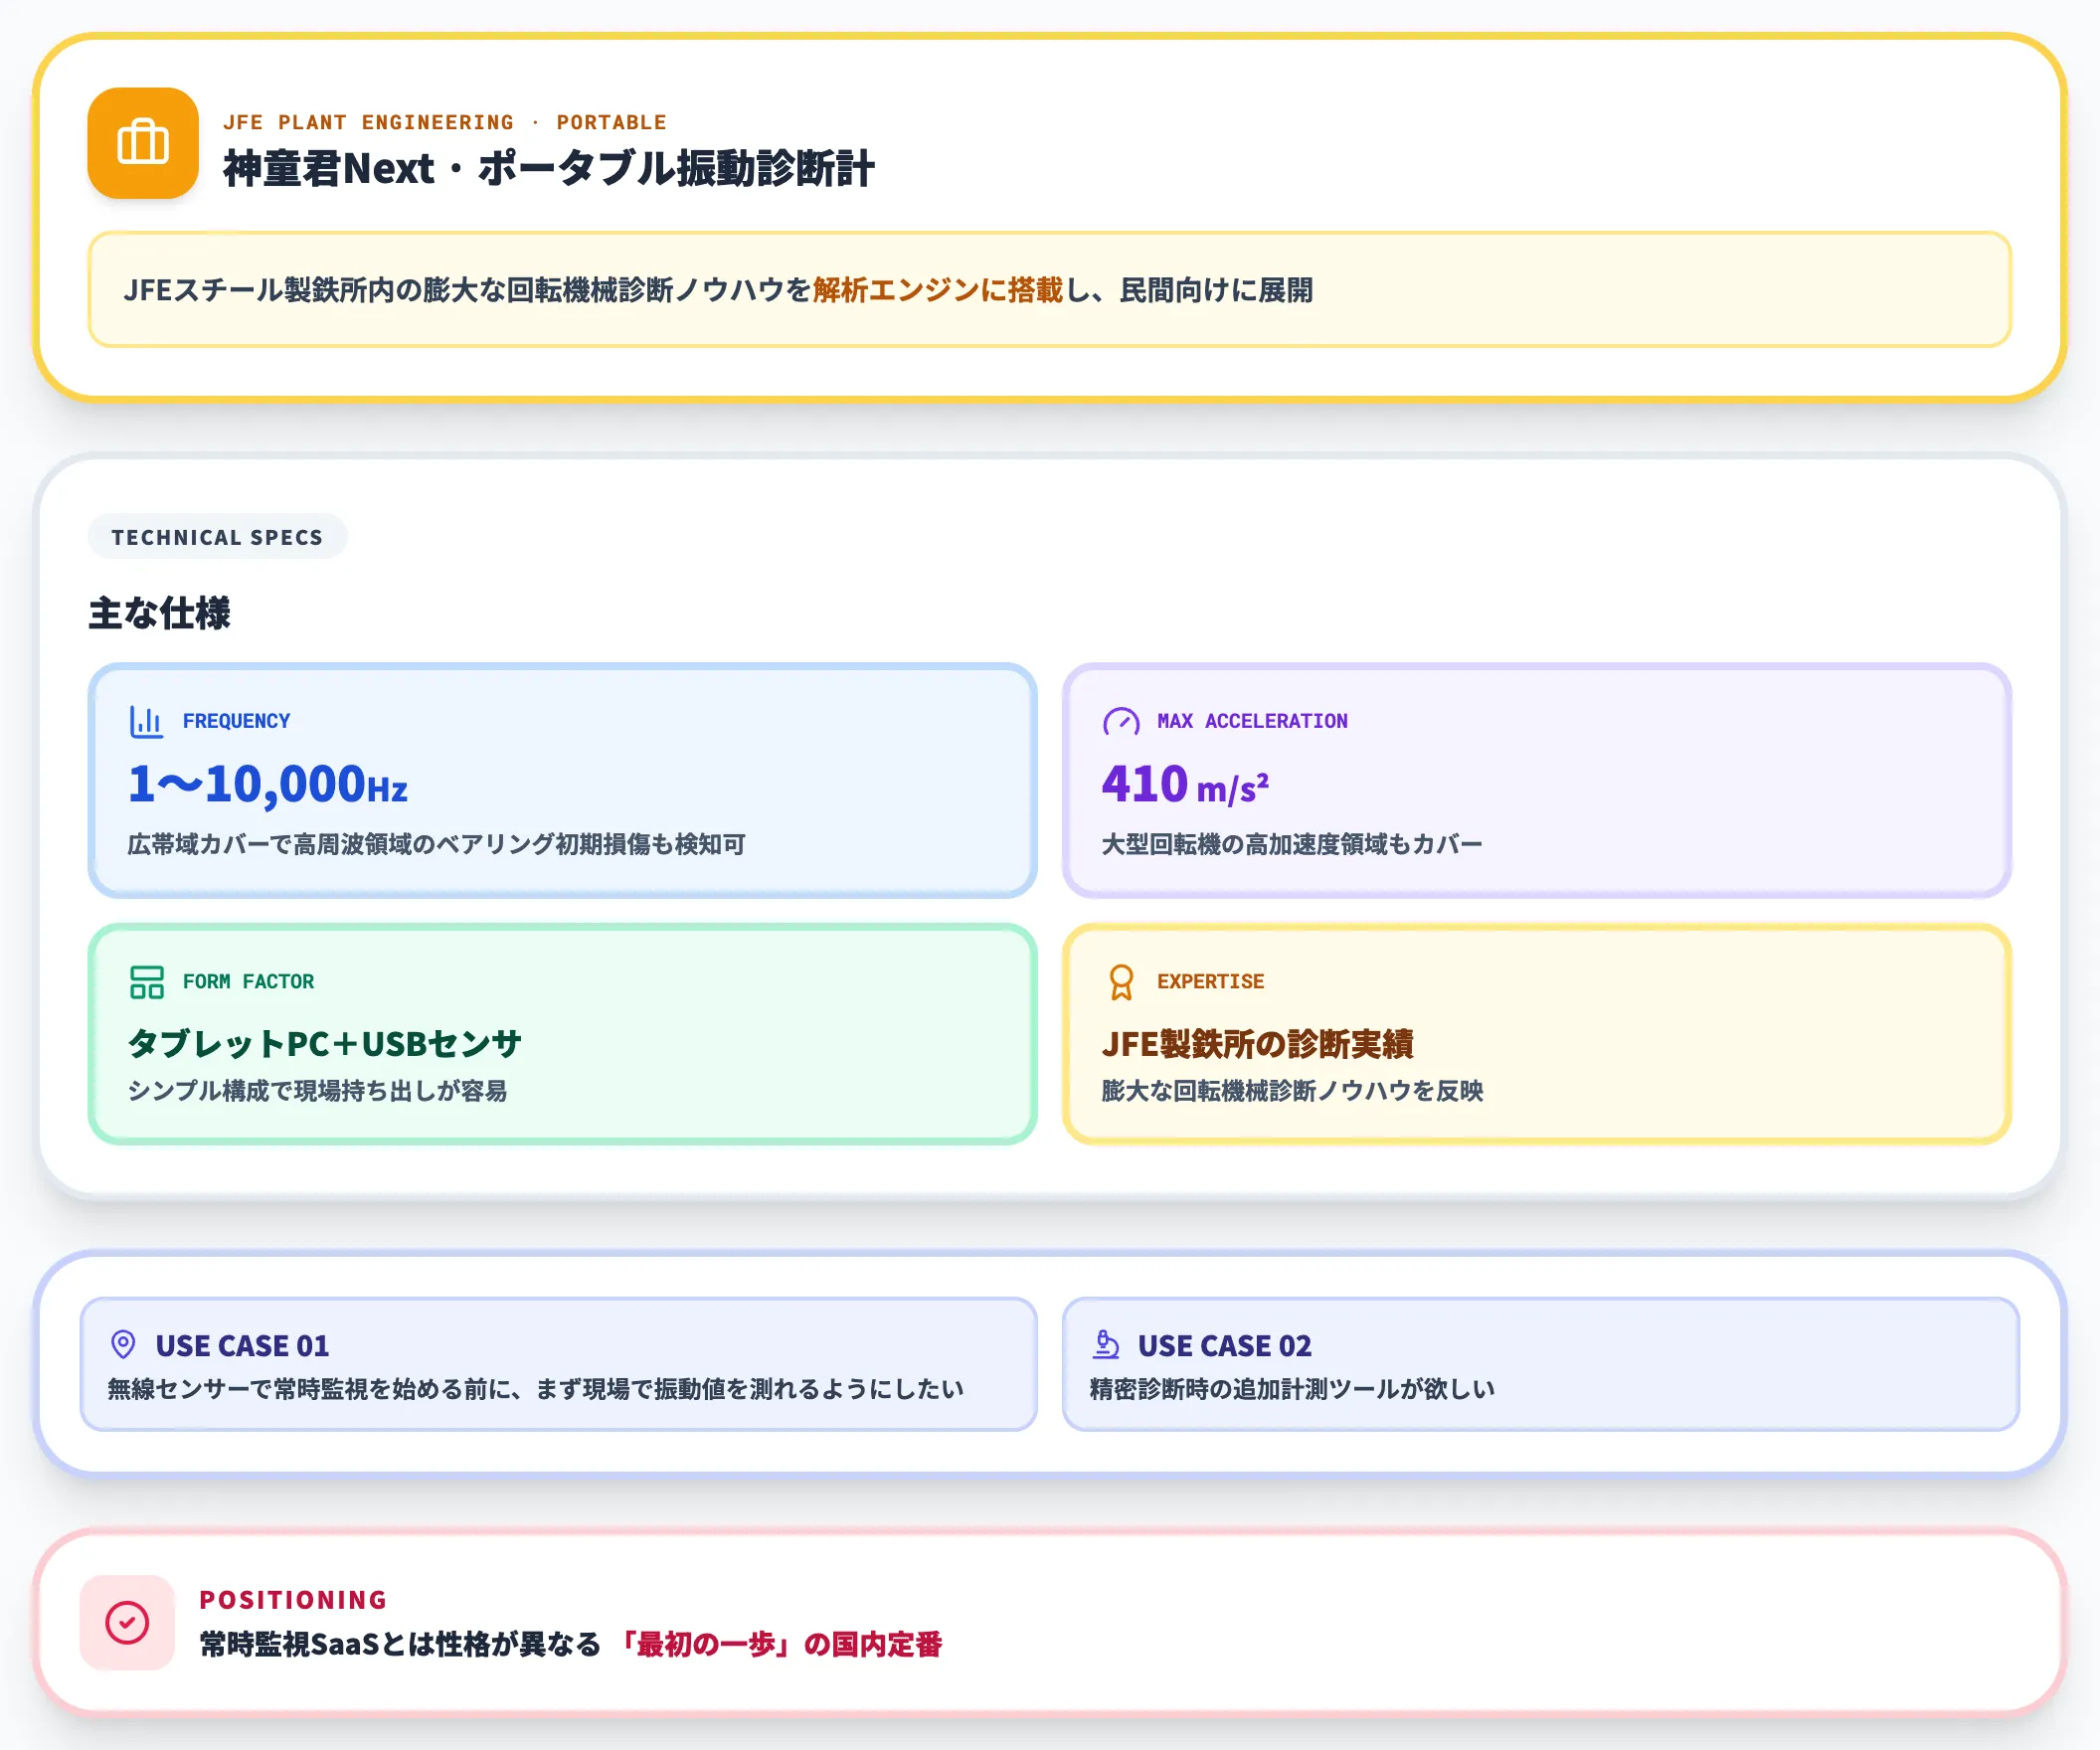Viewport: 2100px width, 1750px height.
Task: Click the gauge icon beside MAX ACCELERATION
Action: (x=1121, y=721)
